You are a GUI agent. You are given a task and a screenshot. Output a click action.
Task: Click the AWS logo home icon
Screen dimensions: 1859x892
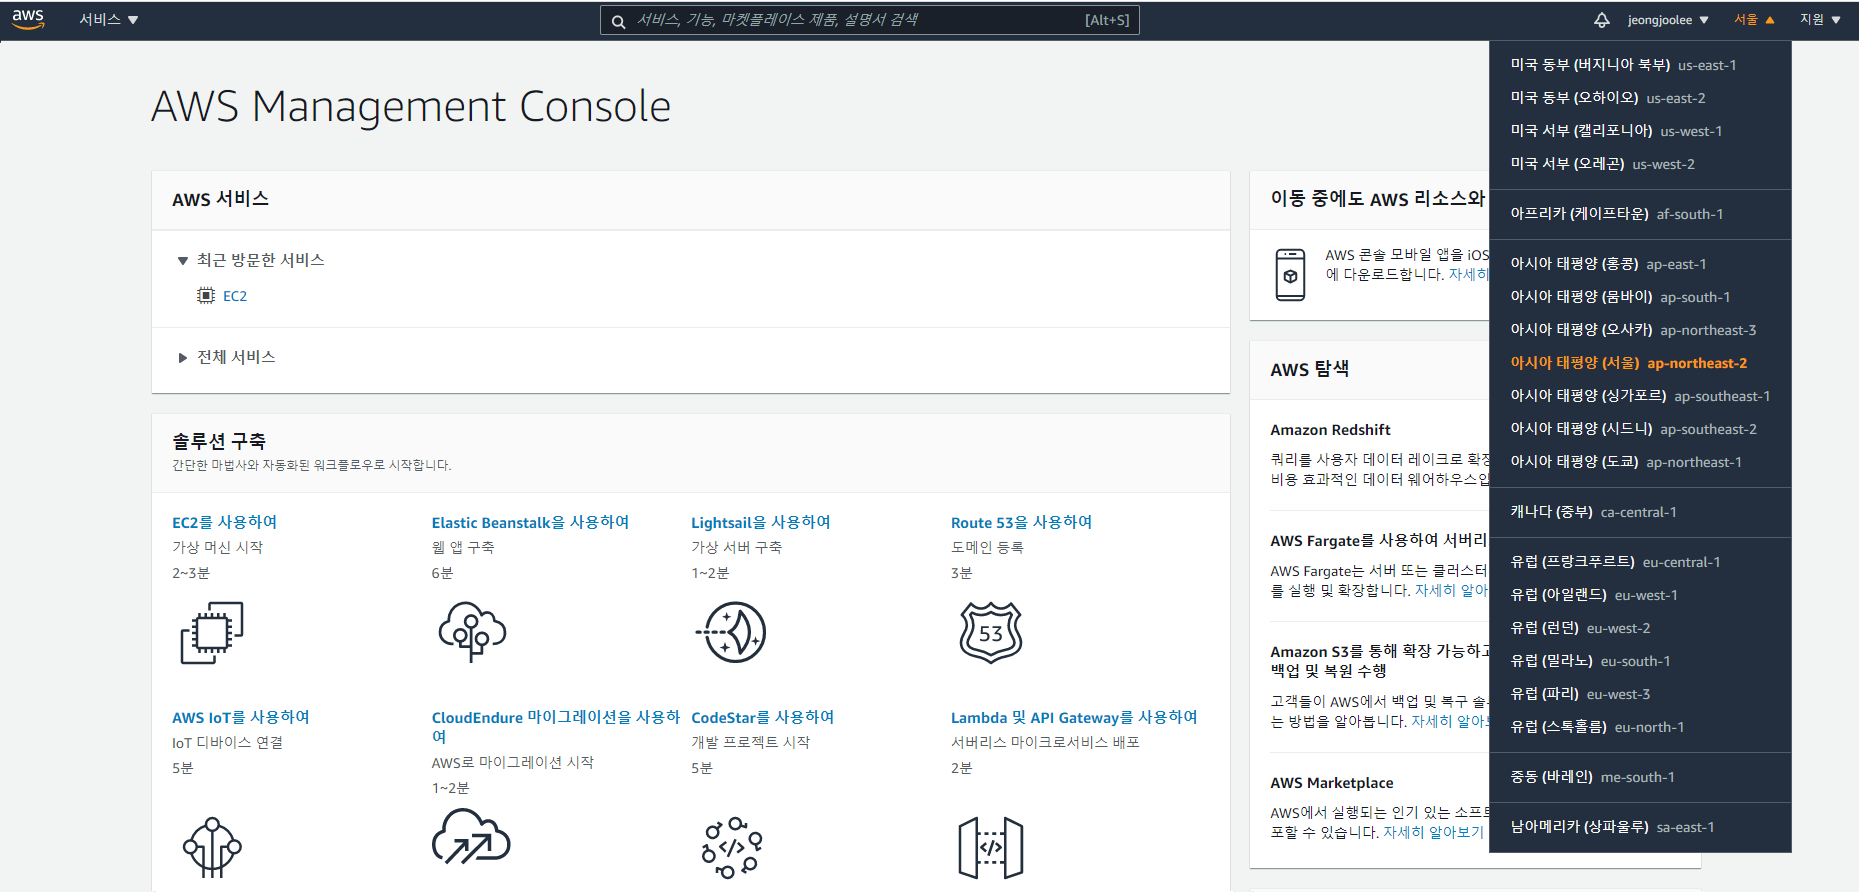tap(28, 19)
